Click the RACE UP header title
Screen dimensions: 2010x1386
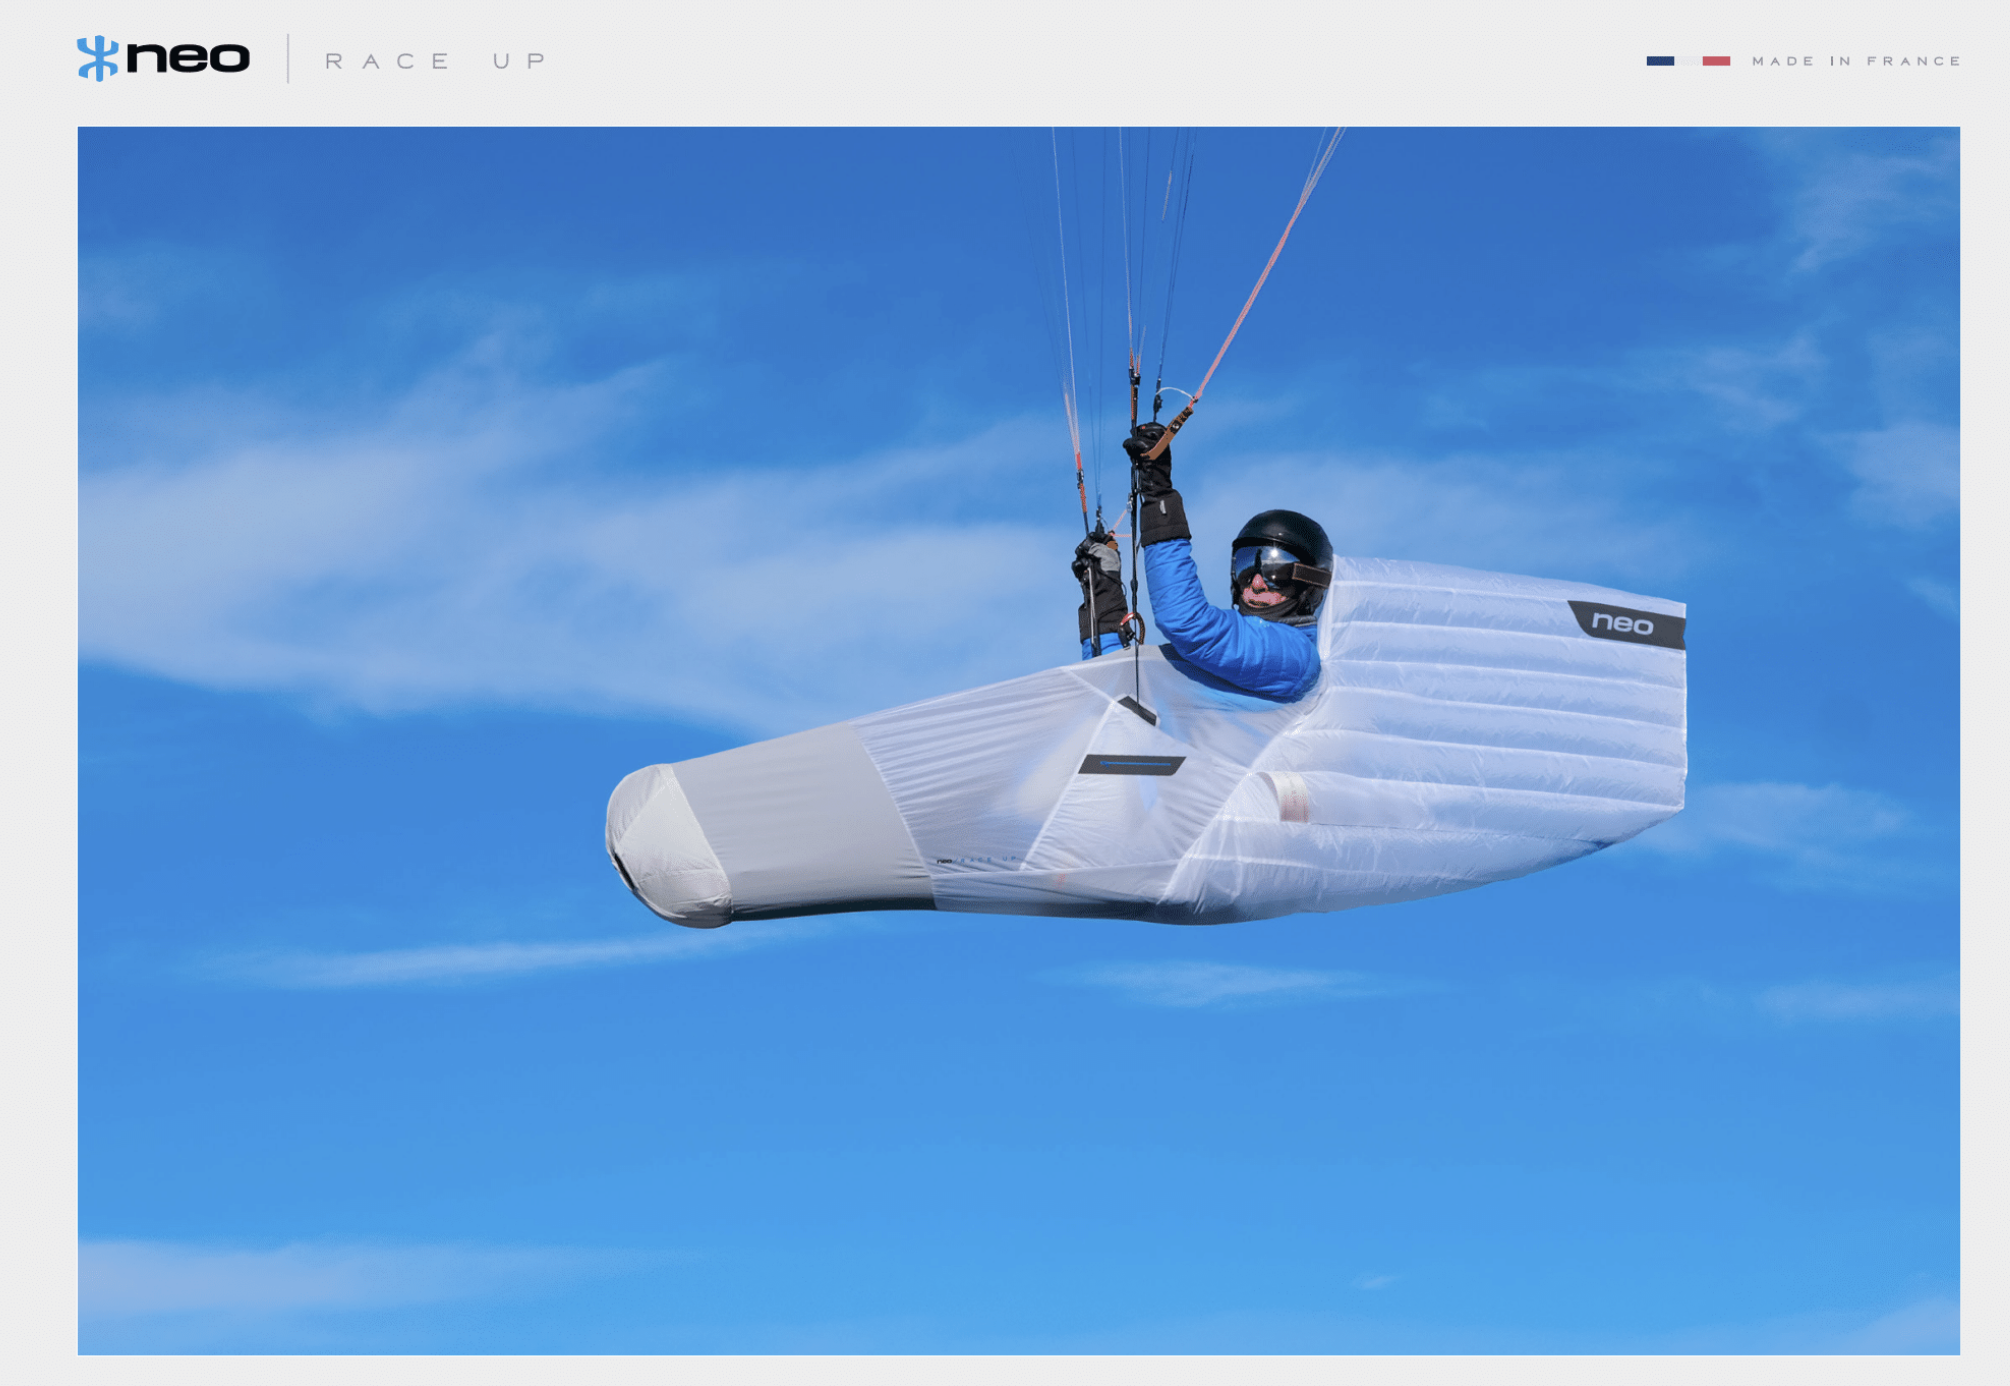[x=436, y=61]
